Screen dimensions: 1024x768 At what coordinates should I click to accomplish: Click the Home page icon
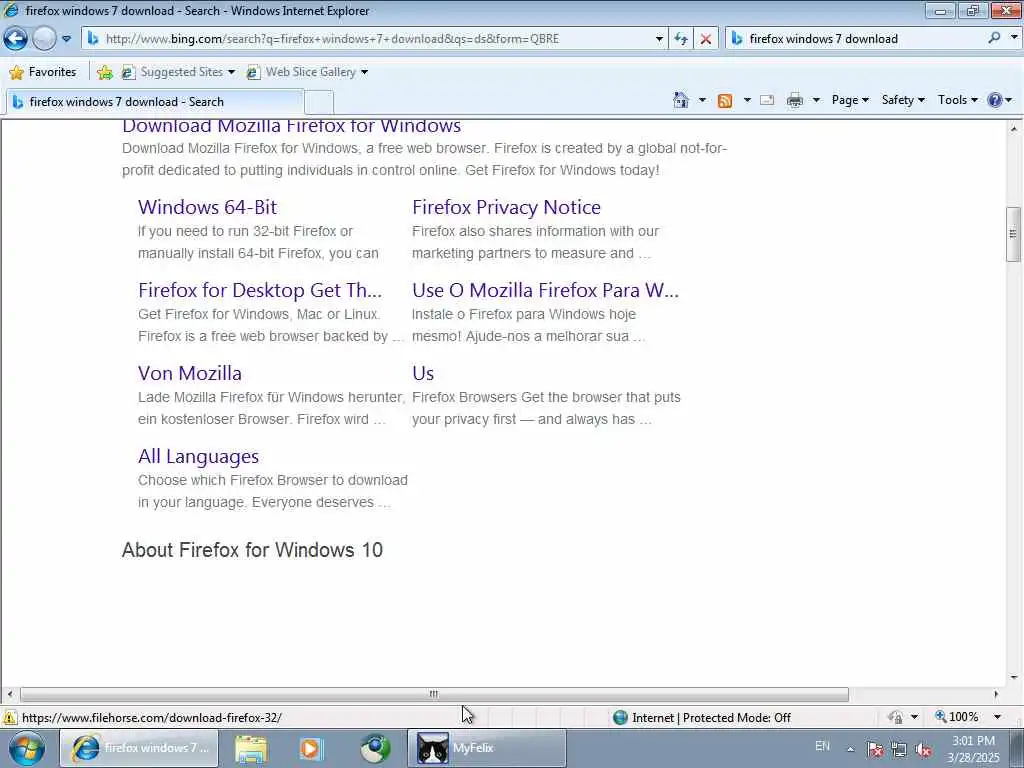pyautogui.click(x=680, y=100)
